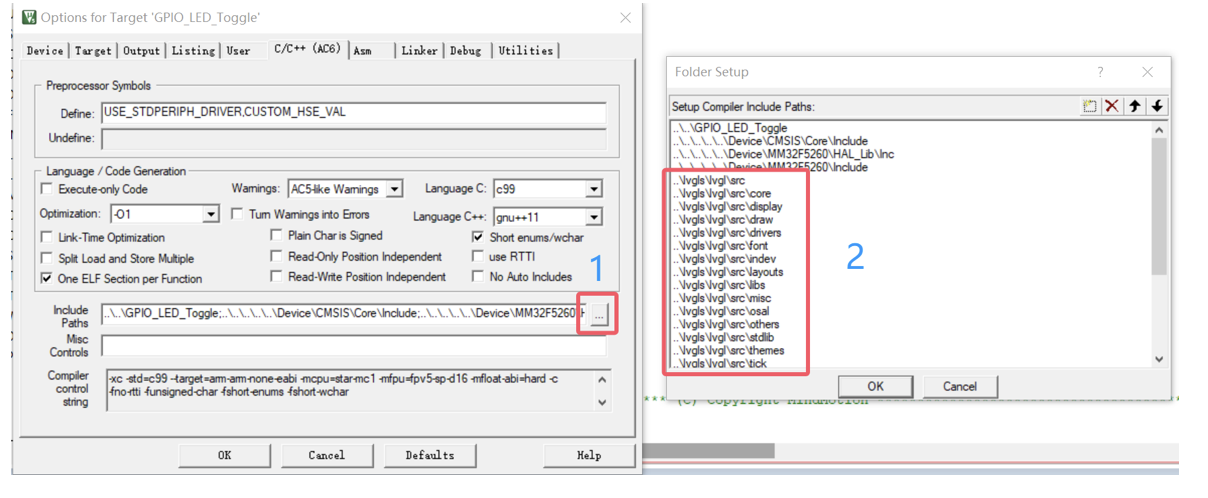Select path ..\lvgls\lvgl\src\draw
The height and width of the screenshot is (498, 1208).
pos(722,219)
